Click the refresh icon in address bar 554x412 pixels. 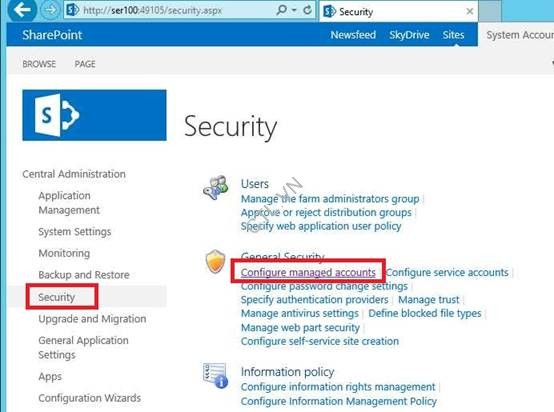coord(307,10)
